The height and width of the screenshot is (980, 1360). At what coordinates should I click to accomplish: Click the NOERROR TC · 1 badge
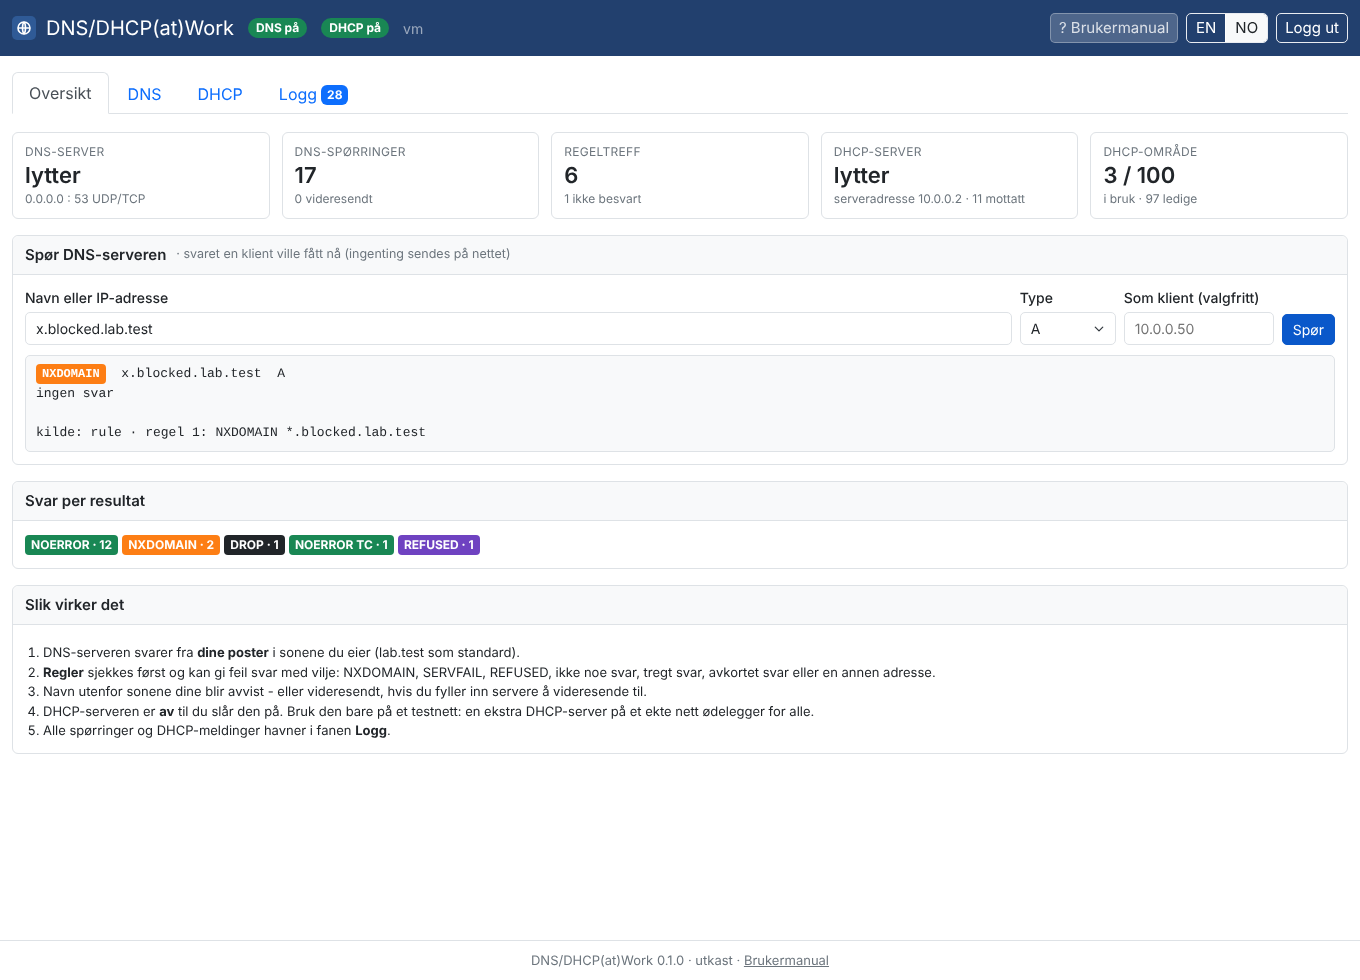point(341,545)
